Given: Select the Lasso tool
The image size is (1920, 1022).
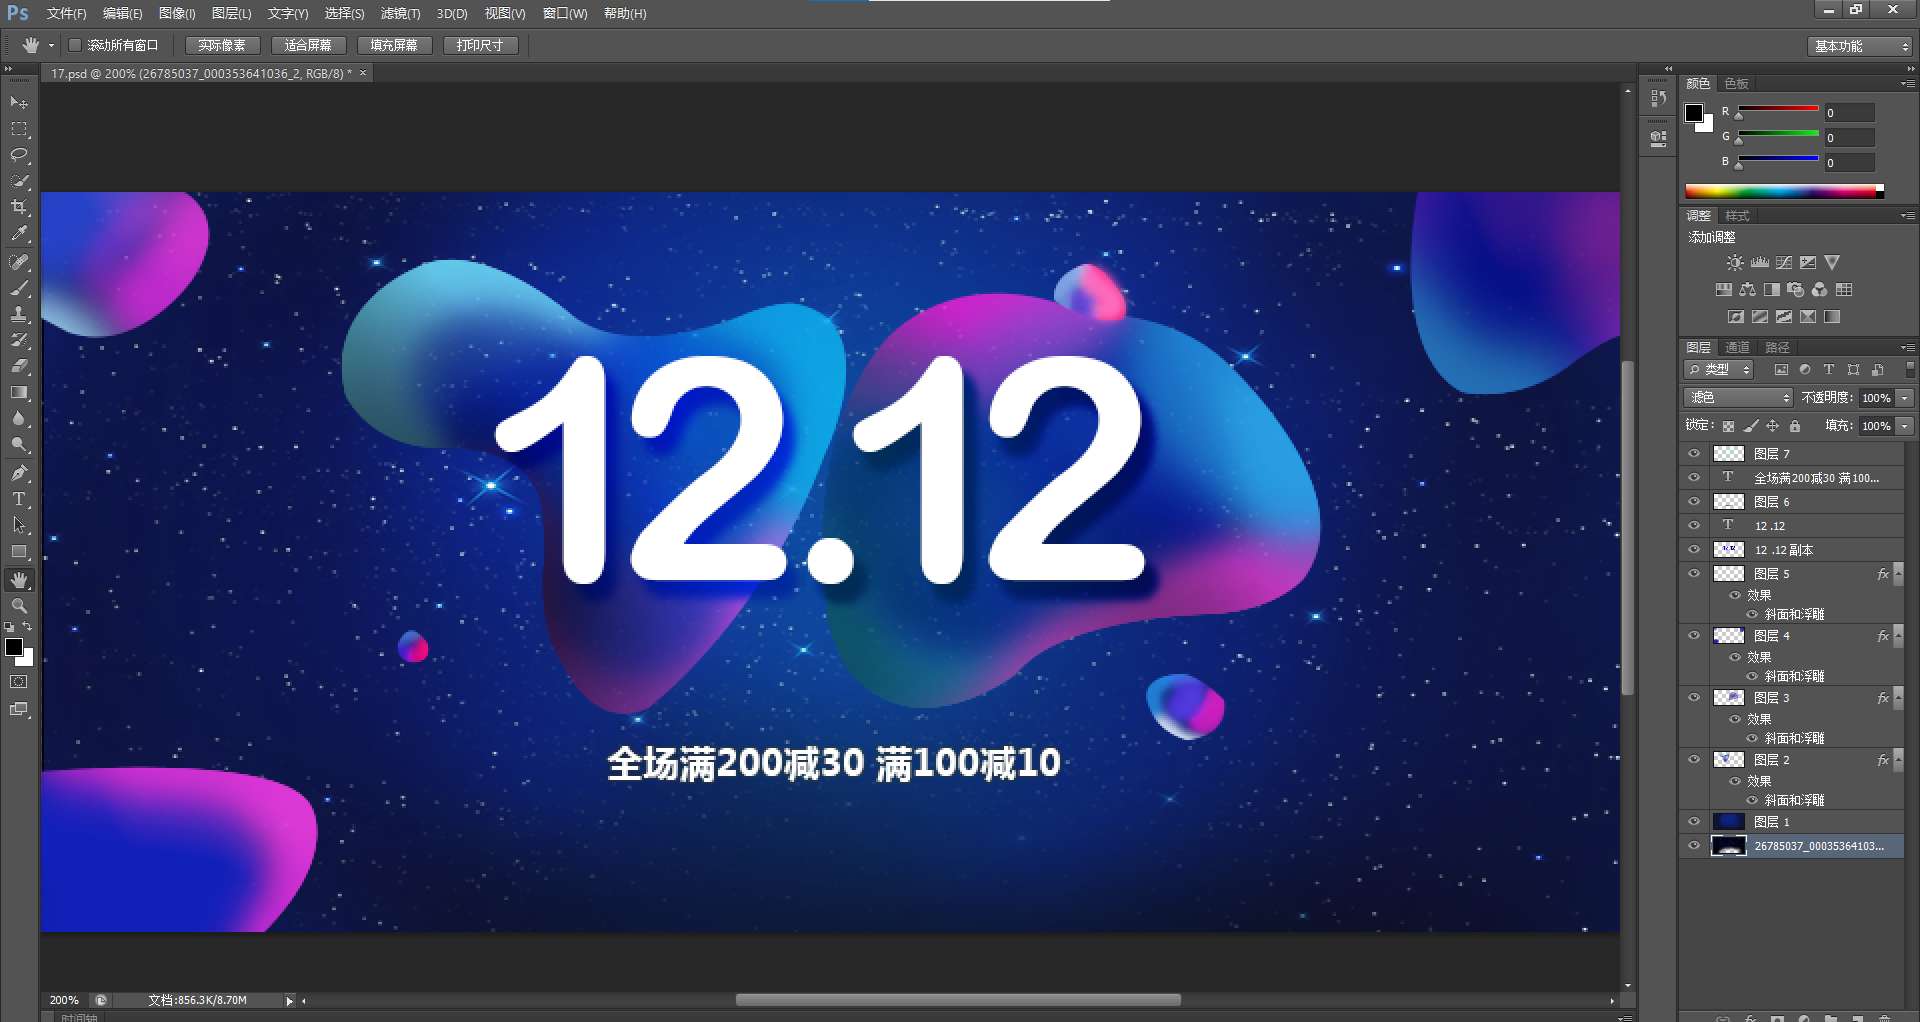Looking at the screenshot, I should (x=19, y=155).
